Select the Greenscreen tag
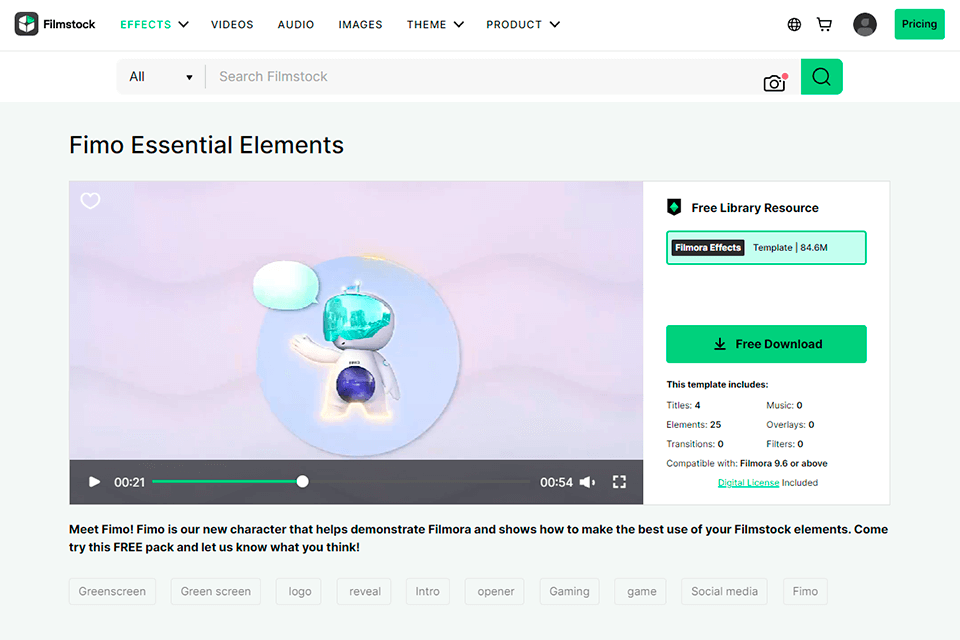This screenshot has width=960, height=640. pyautogui.click(x=112, y=591)
